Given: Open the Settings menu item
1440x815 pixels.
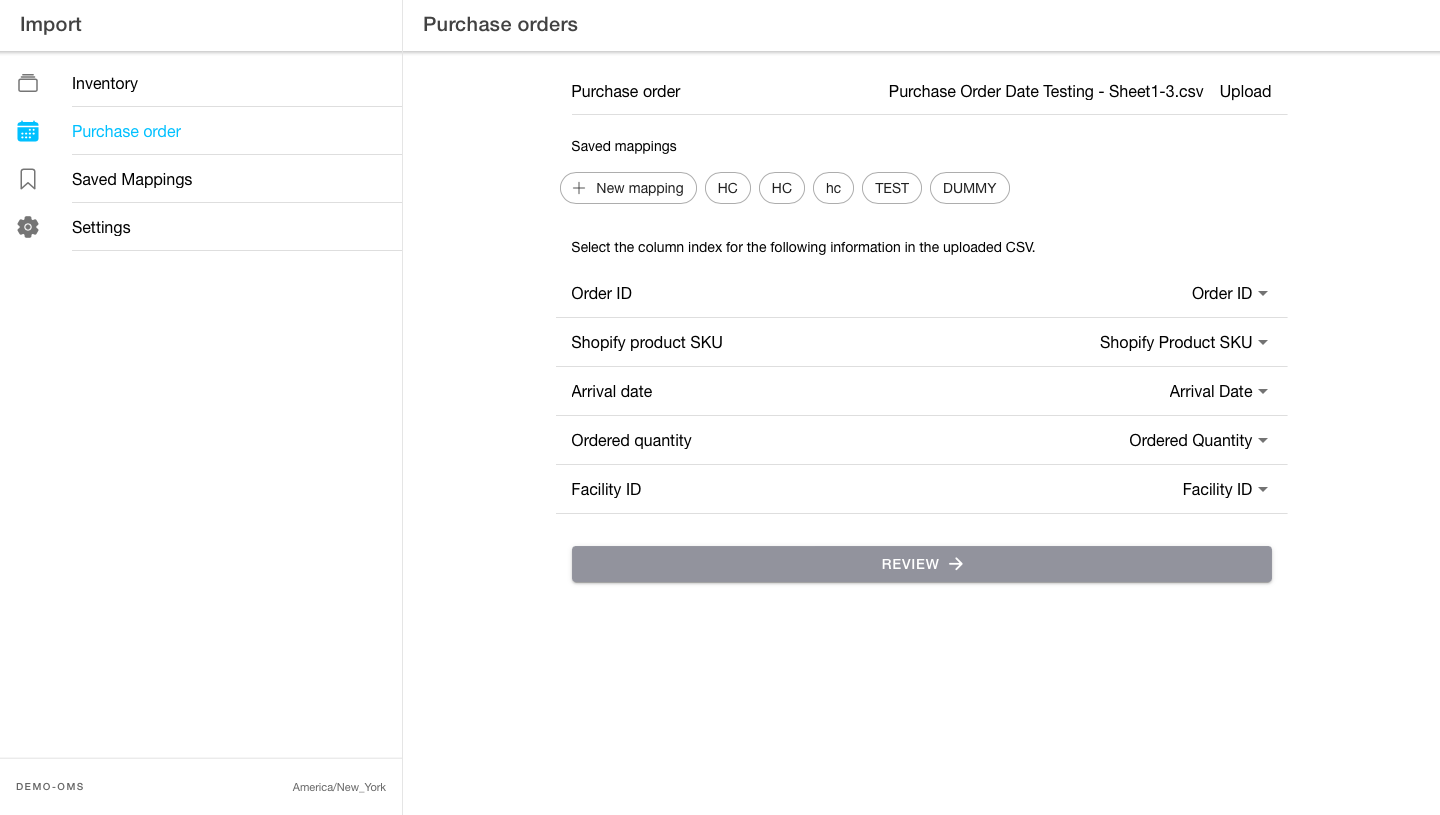Looking at the screenshot, I should pyautogui.click(x=101, y=227).
